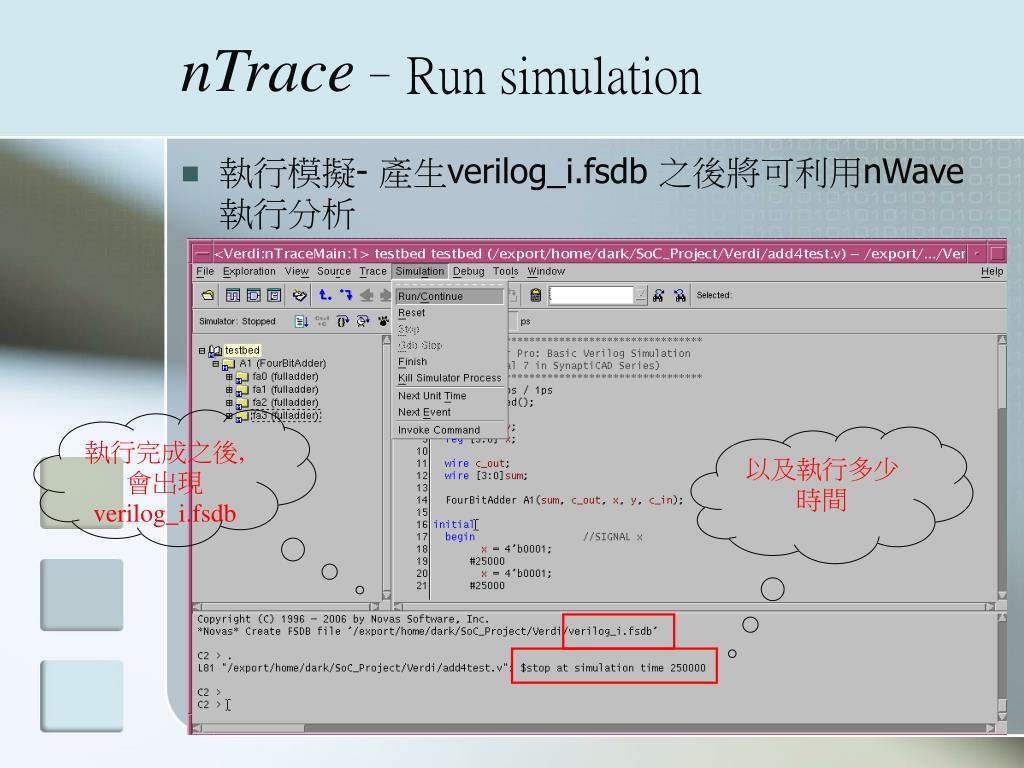Click source line 'FourBitAdder A1(sum, c_out, x, y, c_in);'
This screenshot has height=768, width=1024.
point(564,500)
